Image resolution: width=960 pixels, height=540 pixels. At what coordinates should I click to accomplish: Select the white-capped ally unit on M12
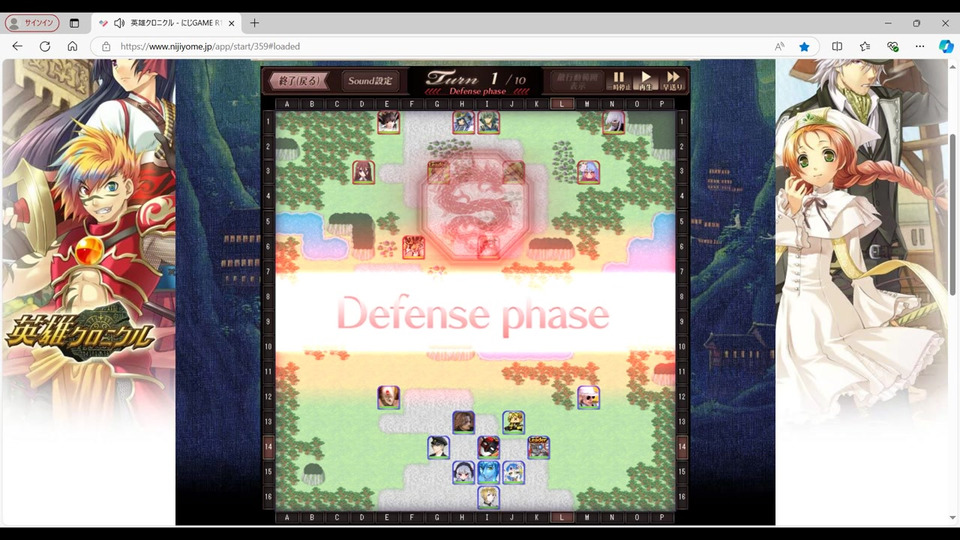point(588,397)
